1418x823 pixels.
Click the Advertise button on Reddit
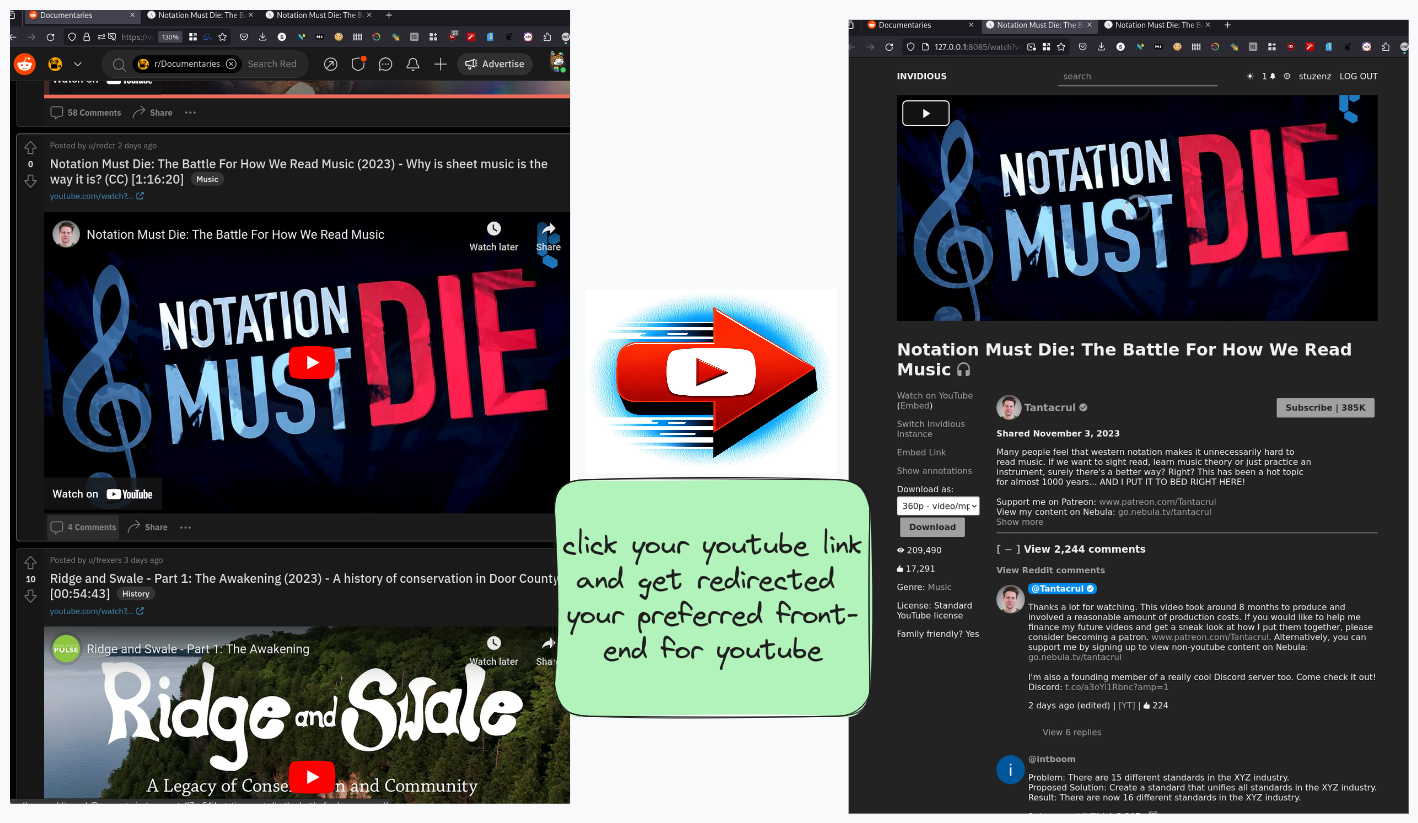pos(495,64)
